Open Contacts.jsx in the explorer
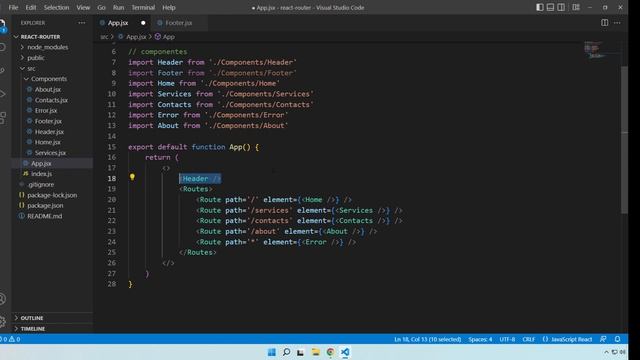 tap(52, 100)
